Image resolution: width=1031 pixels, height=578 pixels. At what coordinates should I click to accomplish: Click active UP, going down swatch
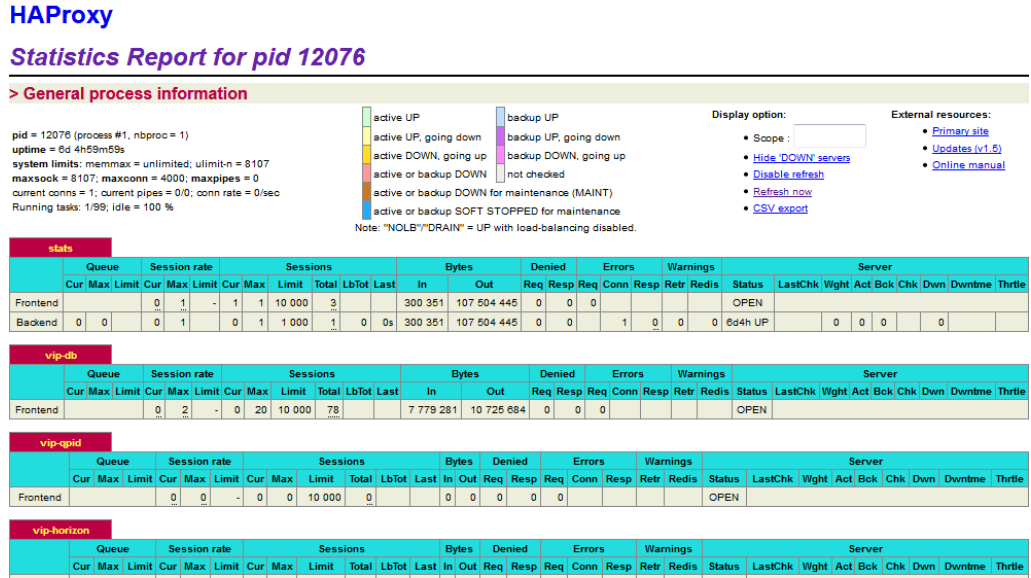366,136
